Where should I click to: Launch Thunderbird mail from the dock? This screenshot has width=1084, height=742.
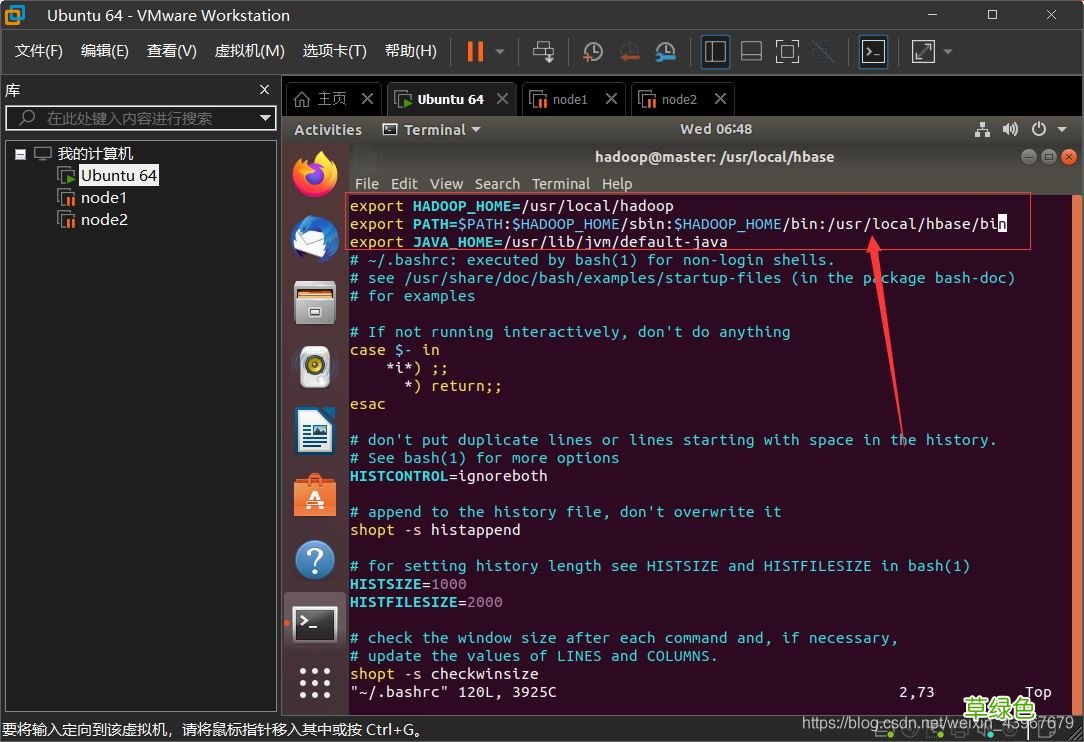click(x=314, y=238)
